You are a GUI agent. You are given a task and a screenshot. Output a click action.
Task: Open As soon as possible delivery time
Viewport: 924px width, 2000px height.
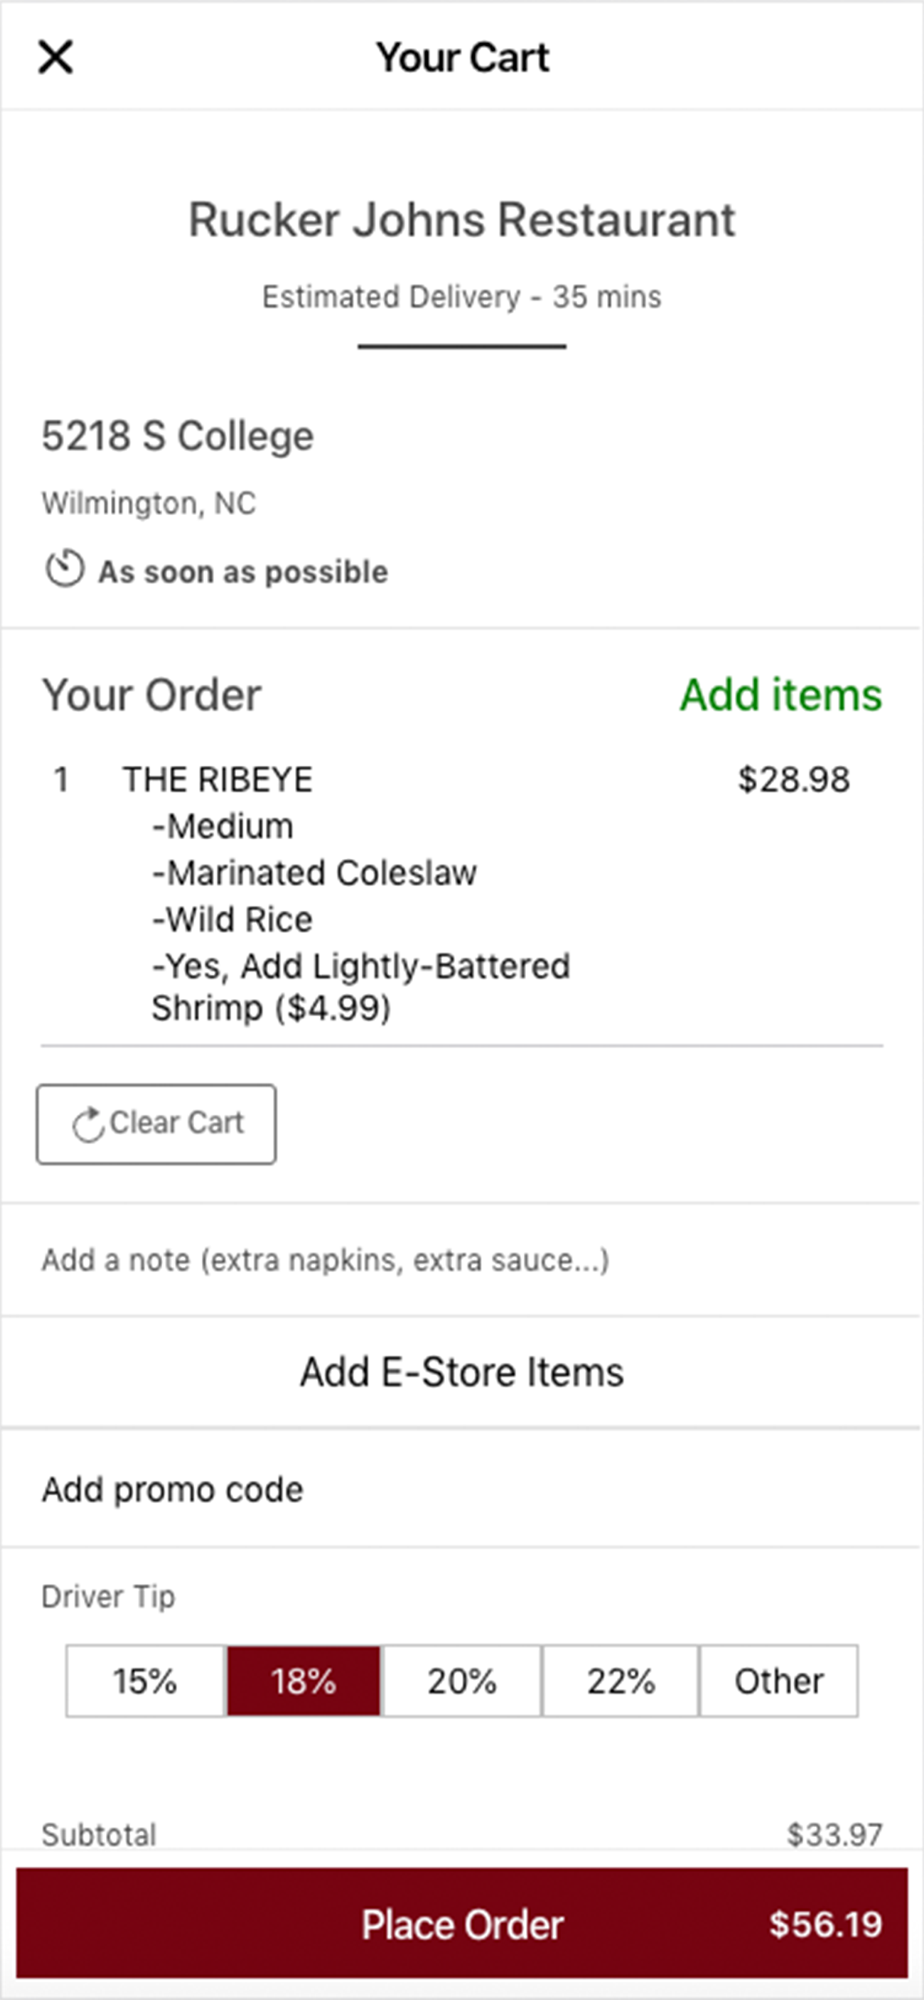(242, 572)
